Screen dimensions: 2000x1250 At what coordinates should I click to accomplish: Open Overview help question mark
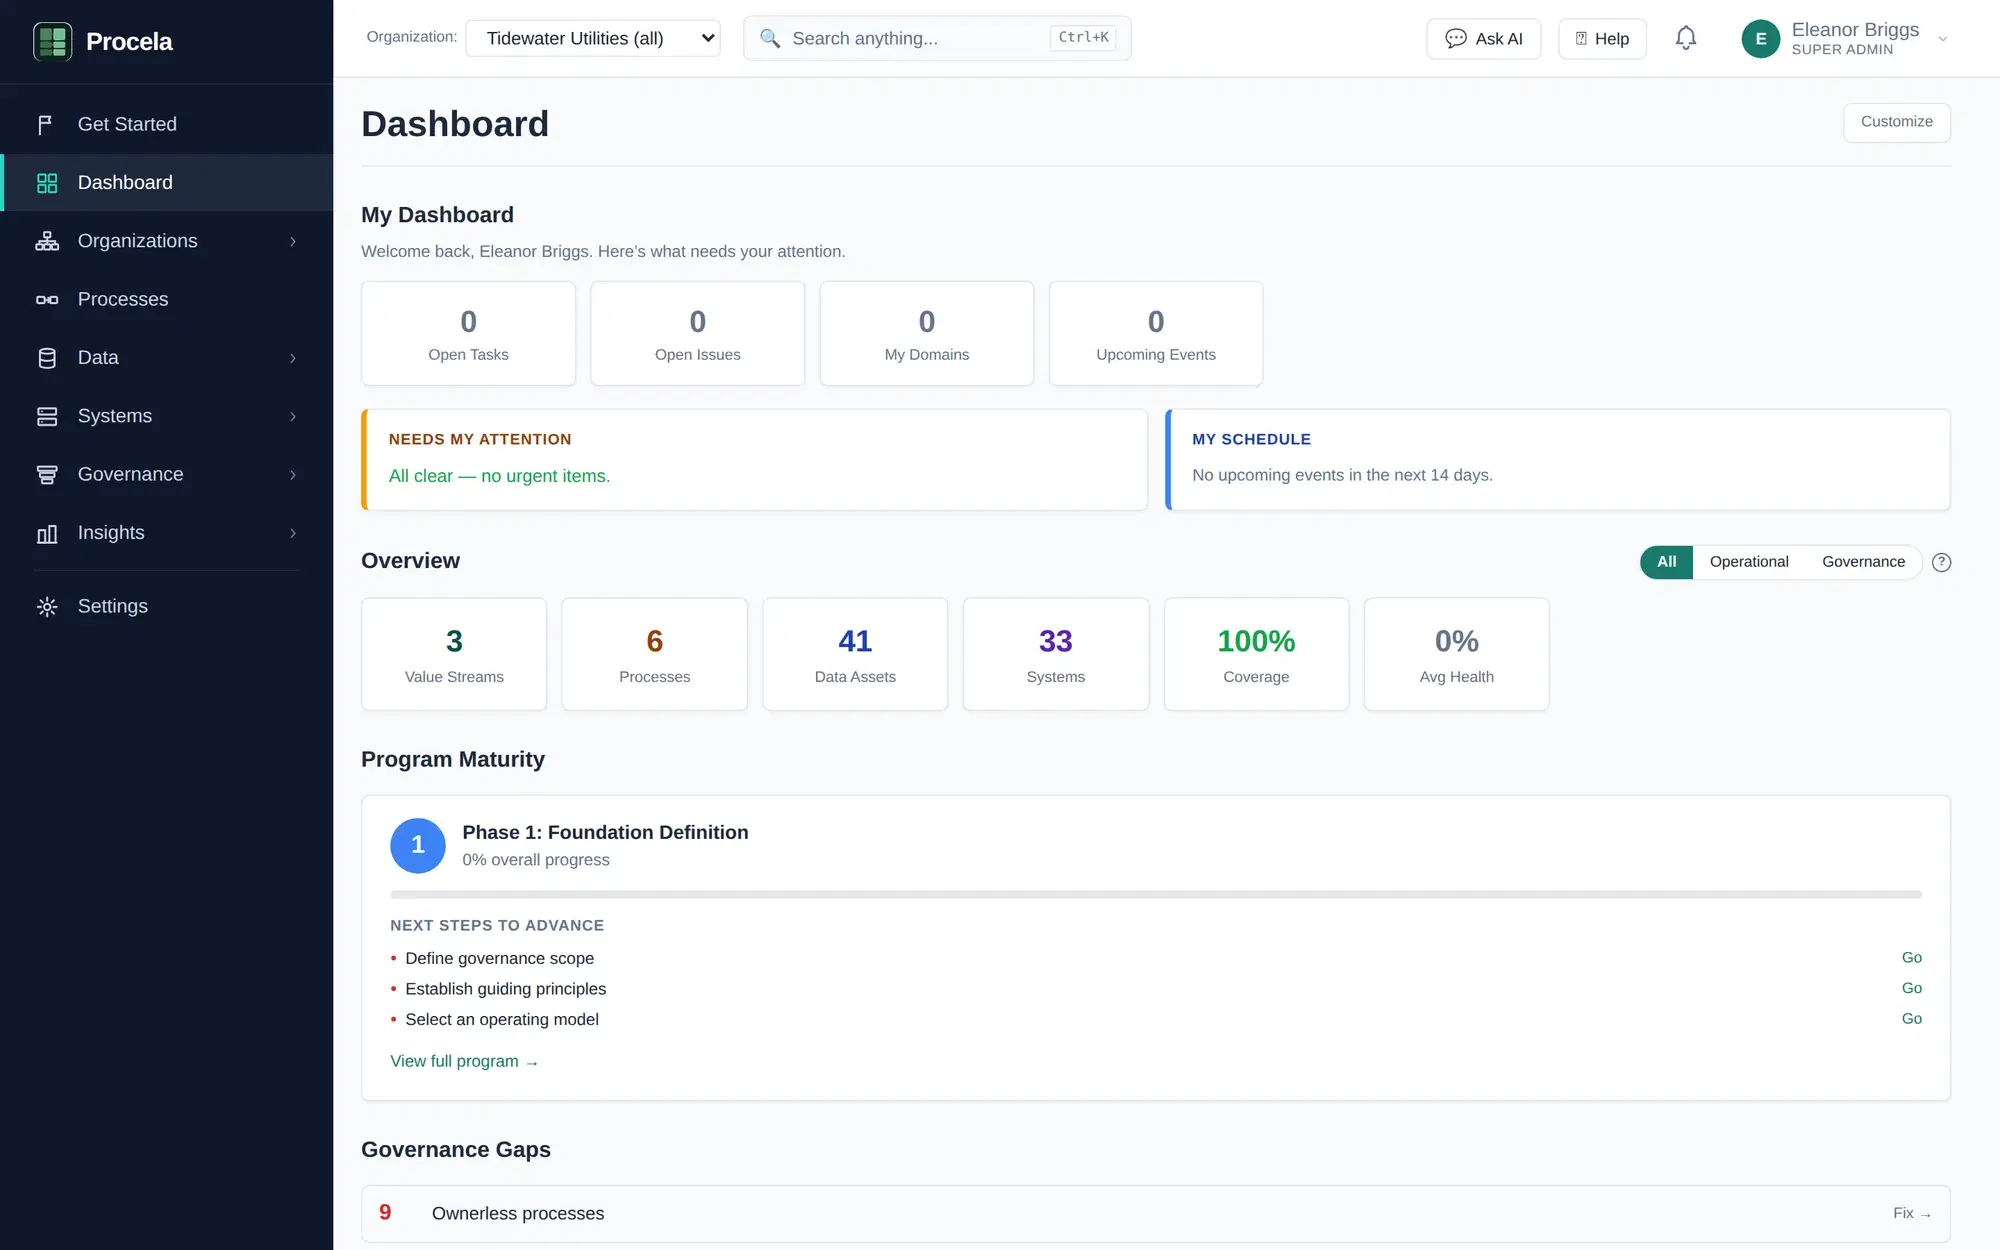1941,562
